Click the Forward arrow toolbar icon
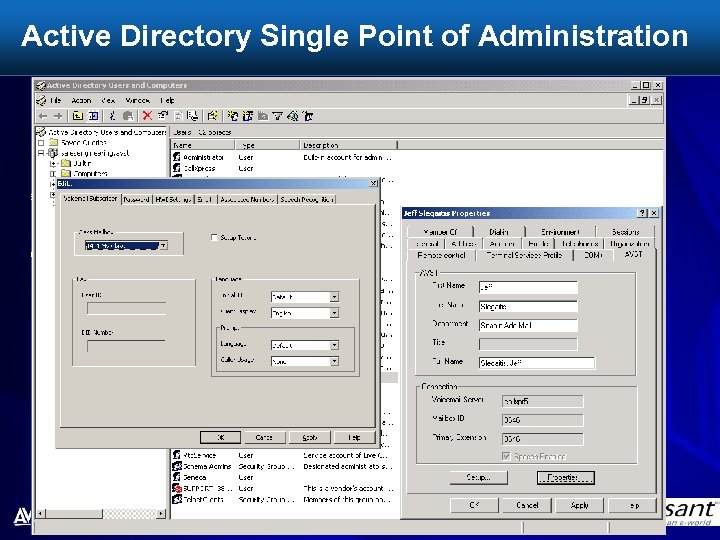 pos(58,116)
